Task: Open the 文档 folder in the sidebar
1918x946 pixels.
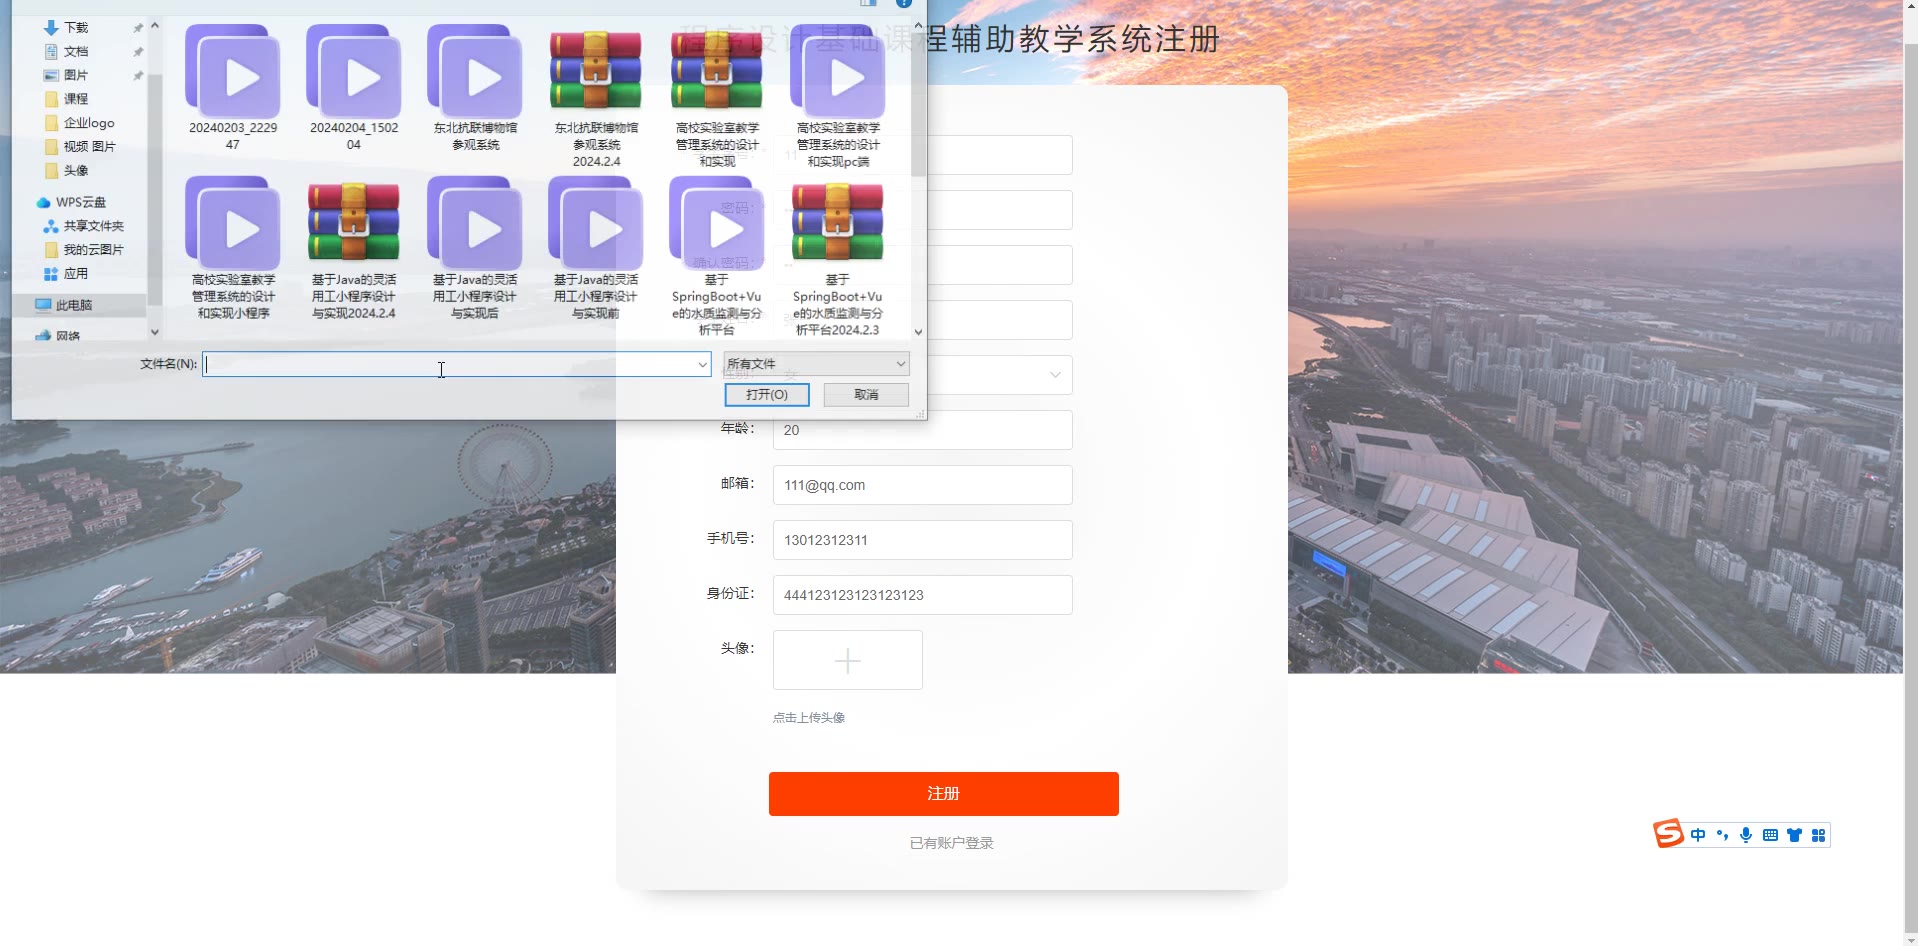Action: (76, 51)
